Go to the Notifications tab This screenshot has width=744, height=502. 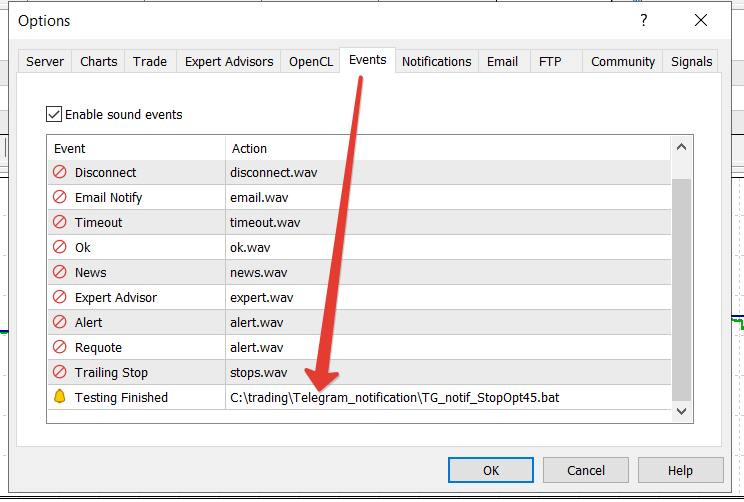click(437, 62)
